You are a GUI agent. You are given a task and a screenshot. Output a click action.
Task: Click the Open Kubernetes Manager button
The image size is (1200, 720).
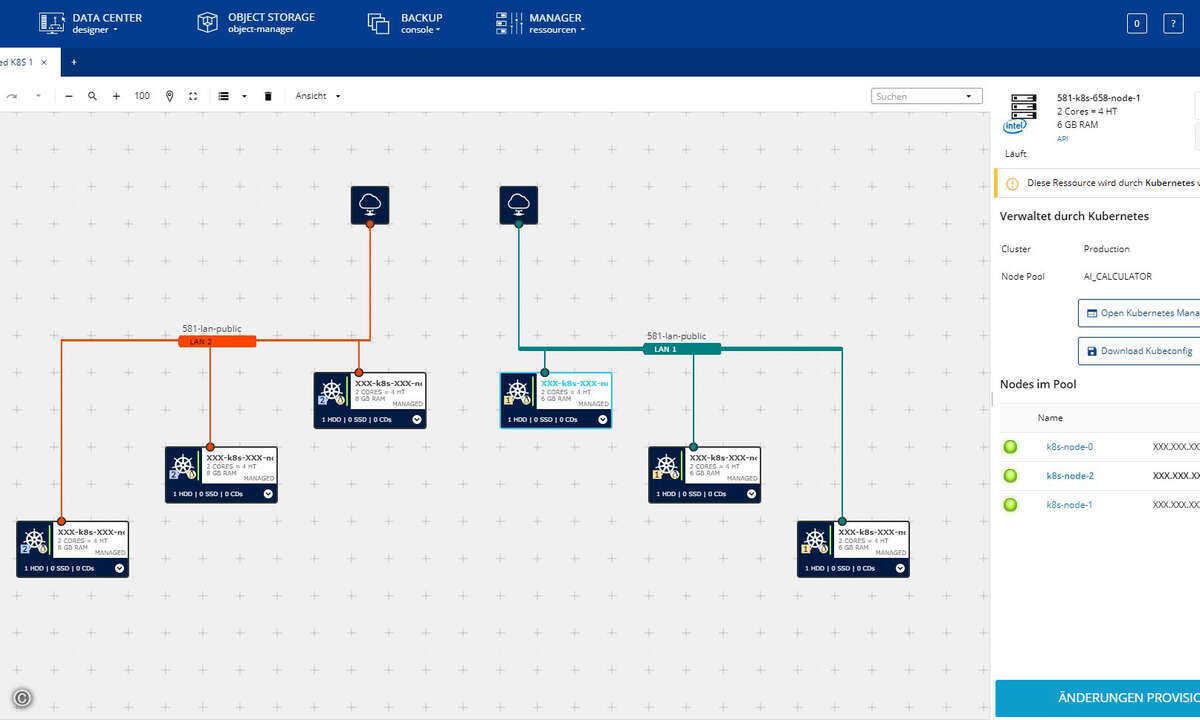click(1138, 313)
